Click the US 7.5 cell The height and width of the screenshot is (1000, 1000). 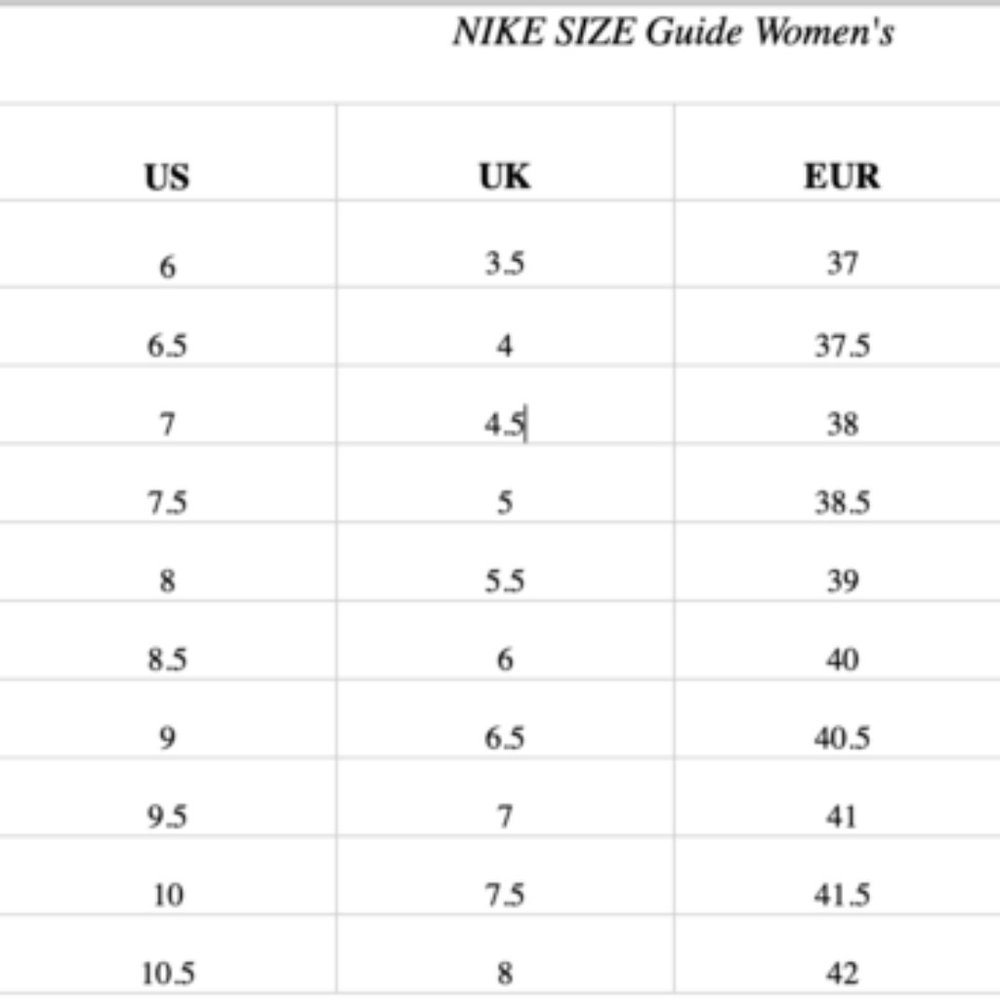tap(167, 502)
